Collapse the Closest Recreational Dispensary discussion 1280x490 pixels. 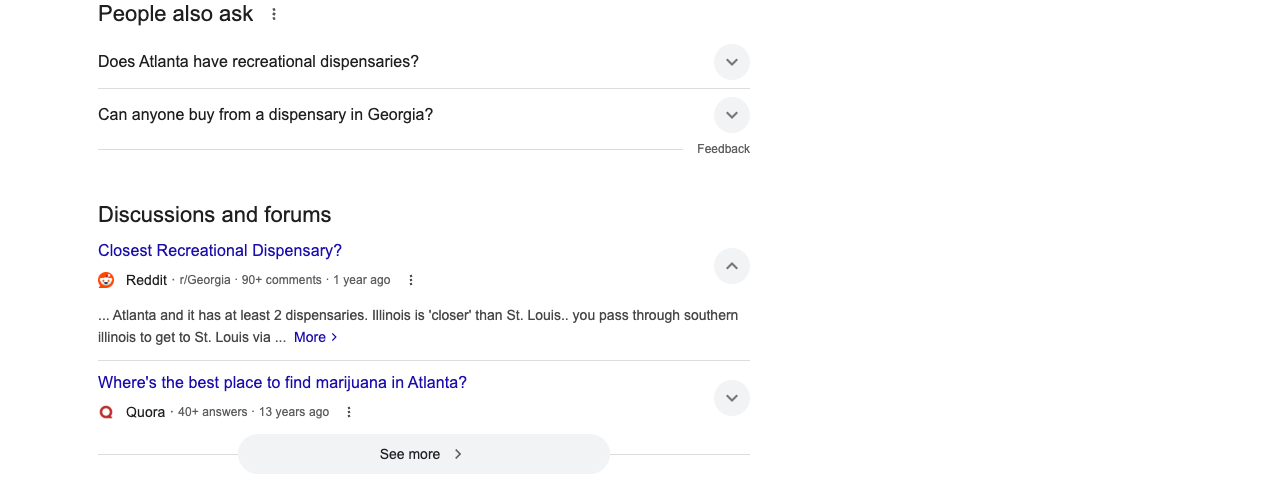732,266
